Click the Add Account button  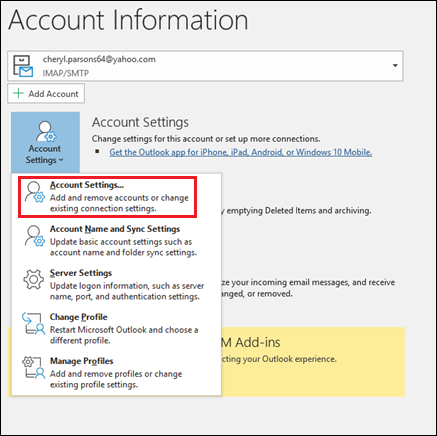[46, 93]
